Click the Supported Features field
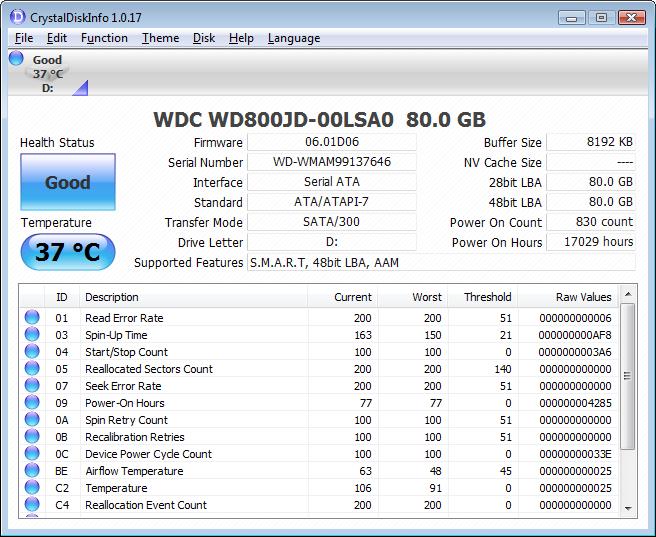This screenshot has width=656, height=537. (441, 263)
